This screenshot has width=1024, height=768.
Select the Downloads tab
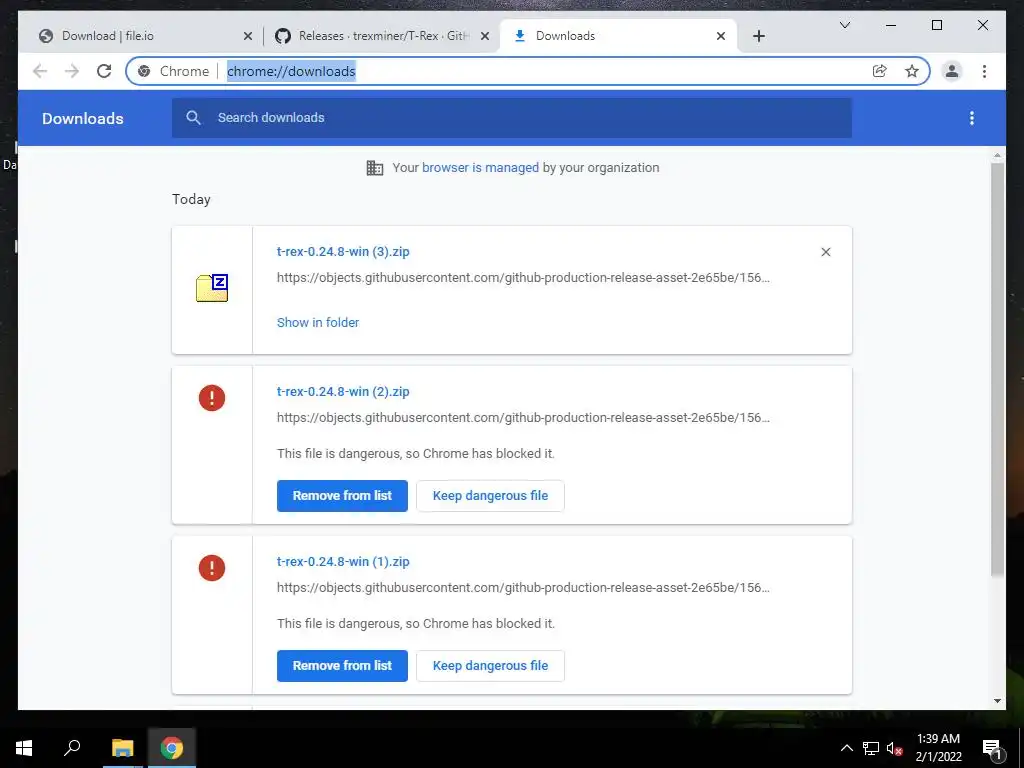(x=618, y=36)
